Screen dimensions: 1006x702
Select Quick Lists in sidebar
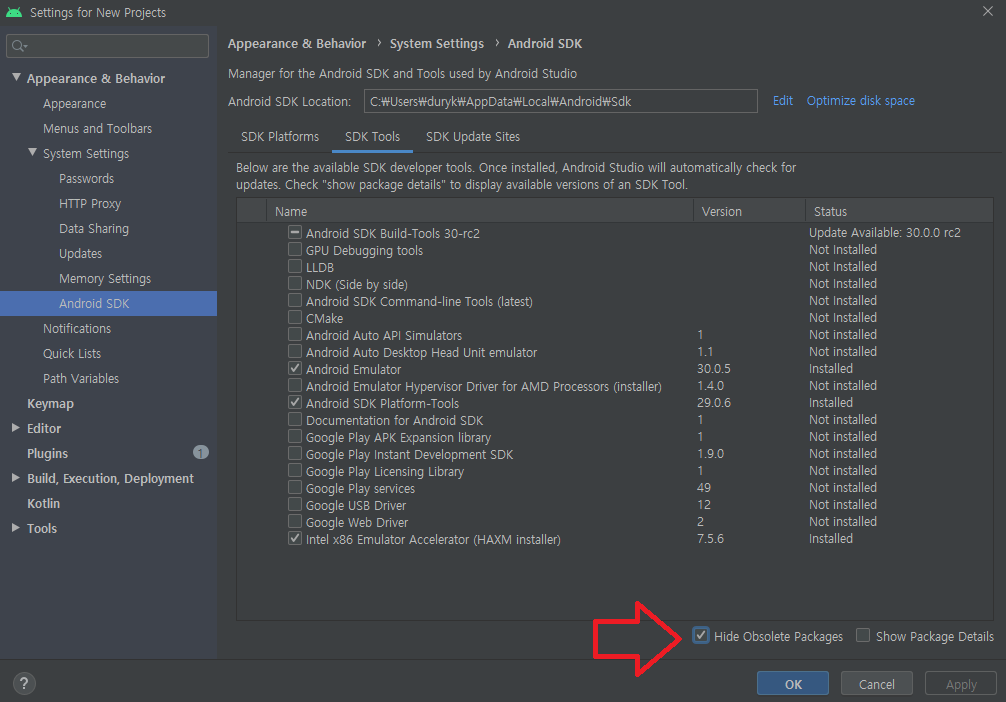[72, 354]
